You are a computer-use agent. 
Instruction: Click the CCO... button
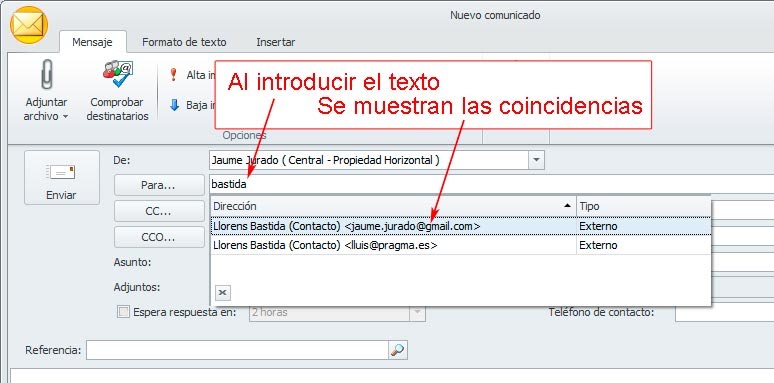[158, 237]
